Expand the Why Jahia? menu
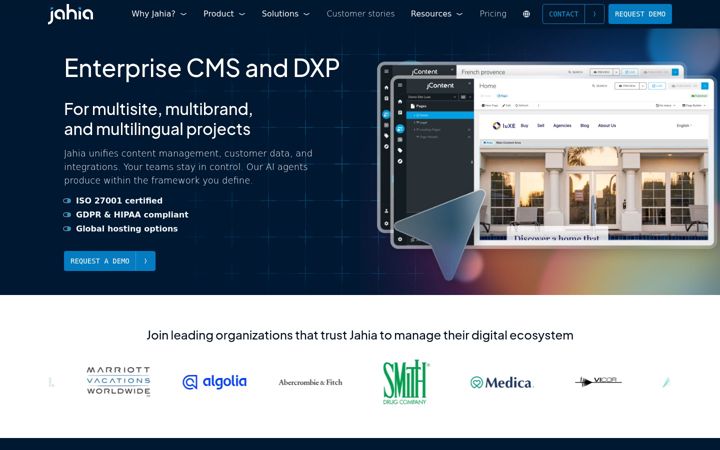 (159, 14)
